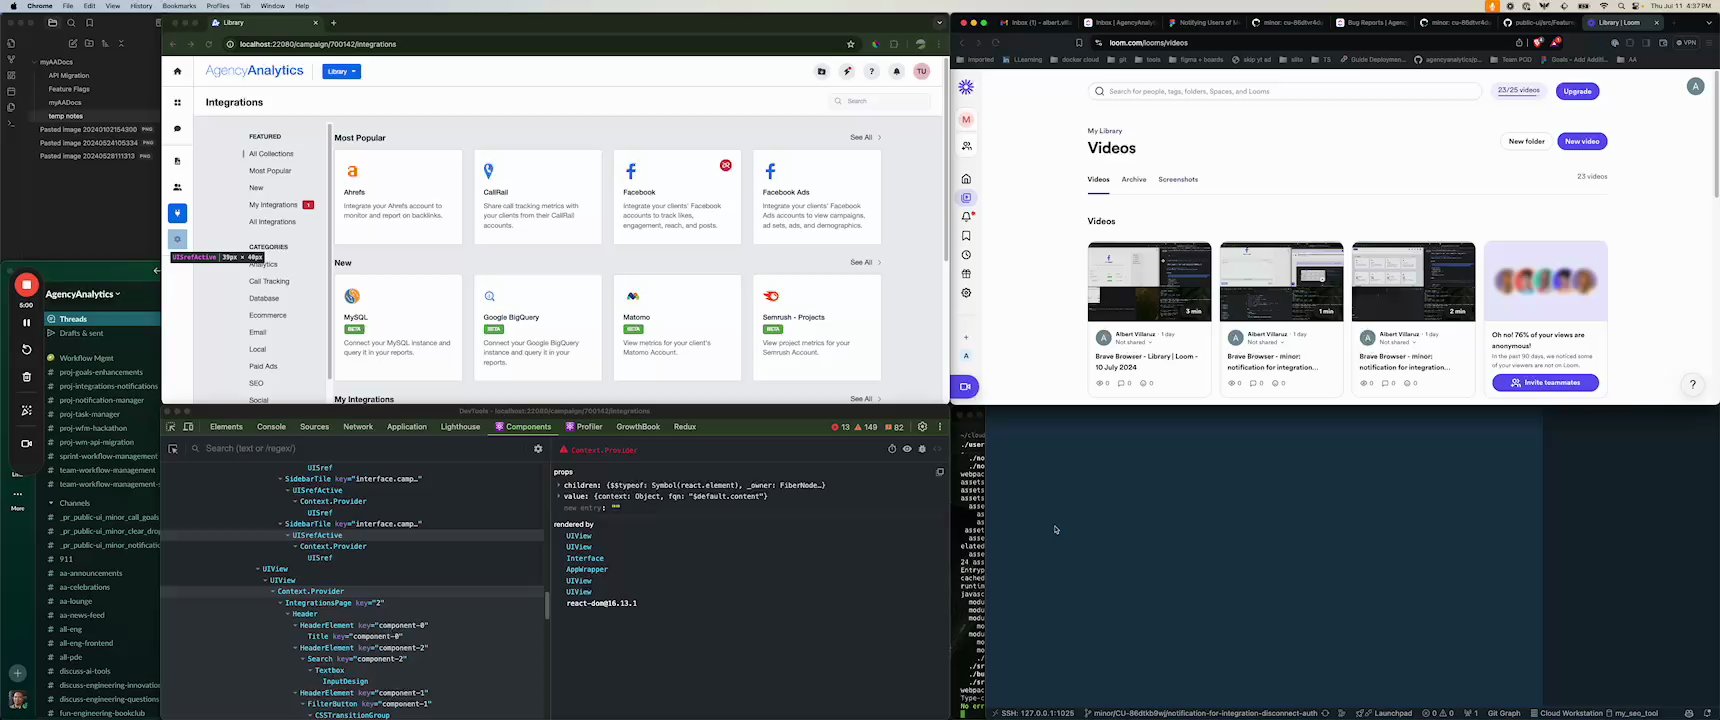Expand See All for Most Popular integrations
Screen dimensions: 1720x720
tap(865, 138)
